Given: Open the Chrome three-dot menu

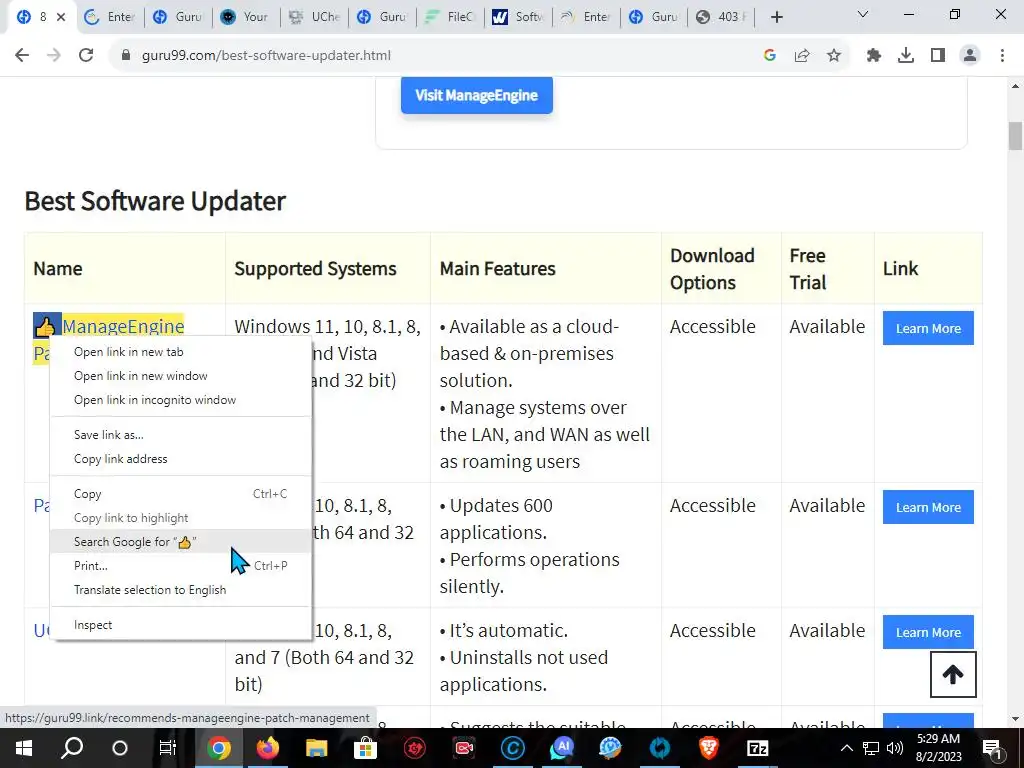Looking at the screenshot, I should (x=1002, y=56).
